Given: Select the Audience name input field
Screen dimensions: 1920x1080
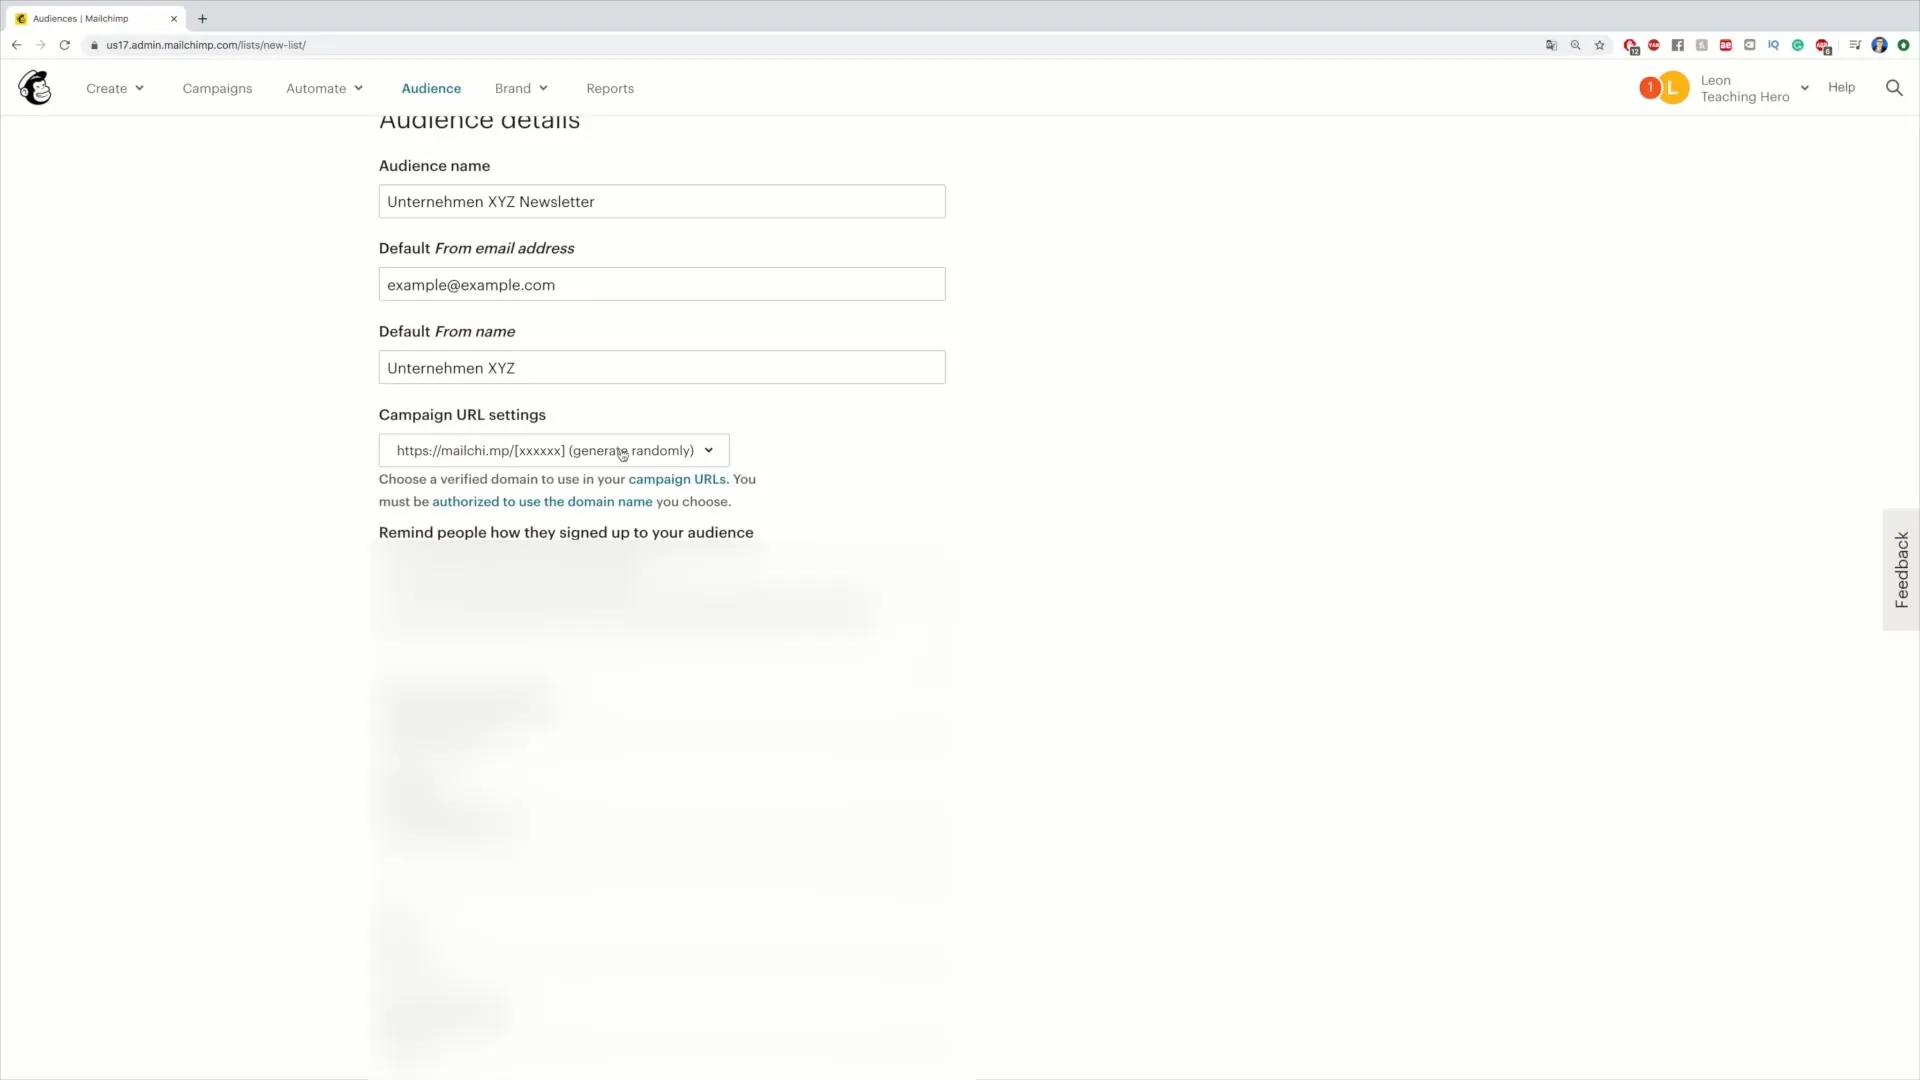Looking at the screenshot, I should pos(661,200).
